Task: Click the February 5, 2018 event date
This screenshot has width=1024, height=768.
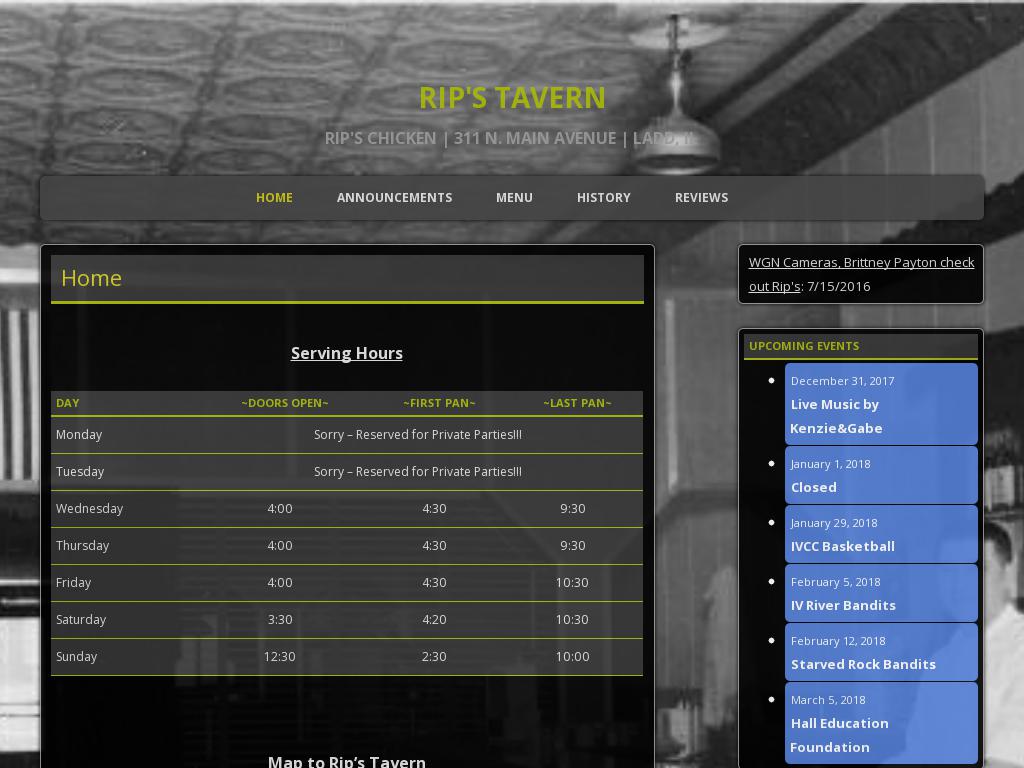Action: (835, 582)
